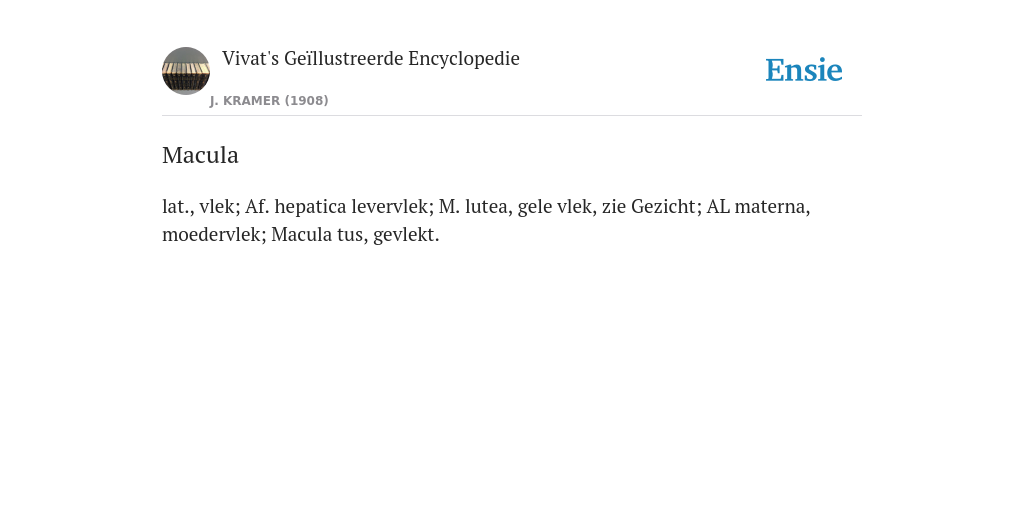Click the abbreviation lat. at the start of the text
The height and width of the screenshot is (512, 1024).
pyautogui.click(x=175, y=207)
